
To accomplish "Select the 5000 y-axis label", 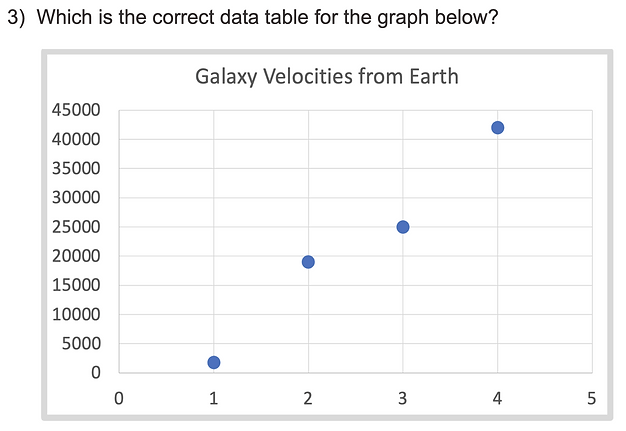I will tap(81, 344).
